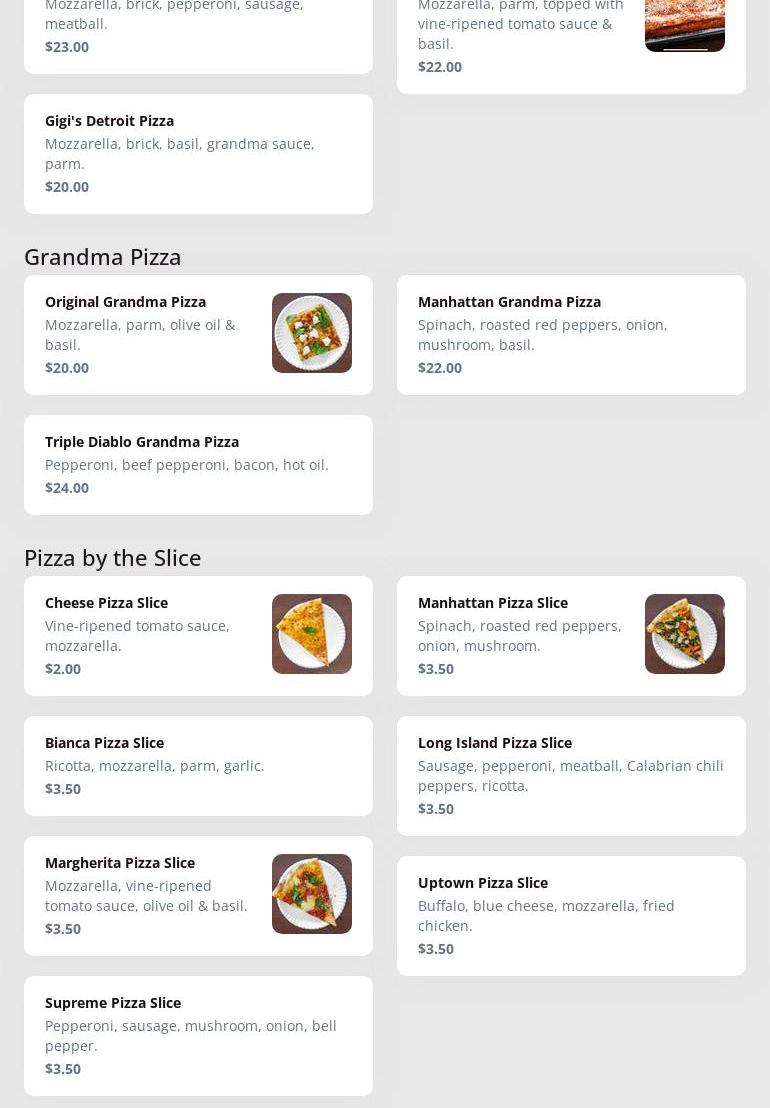Screen dimensions: 770x1108
Task: Click the Cheese Pizza Slice photo
Action: tap(312, 634)
